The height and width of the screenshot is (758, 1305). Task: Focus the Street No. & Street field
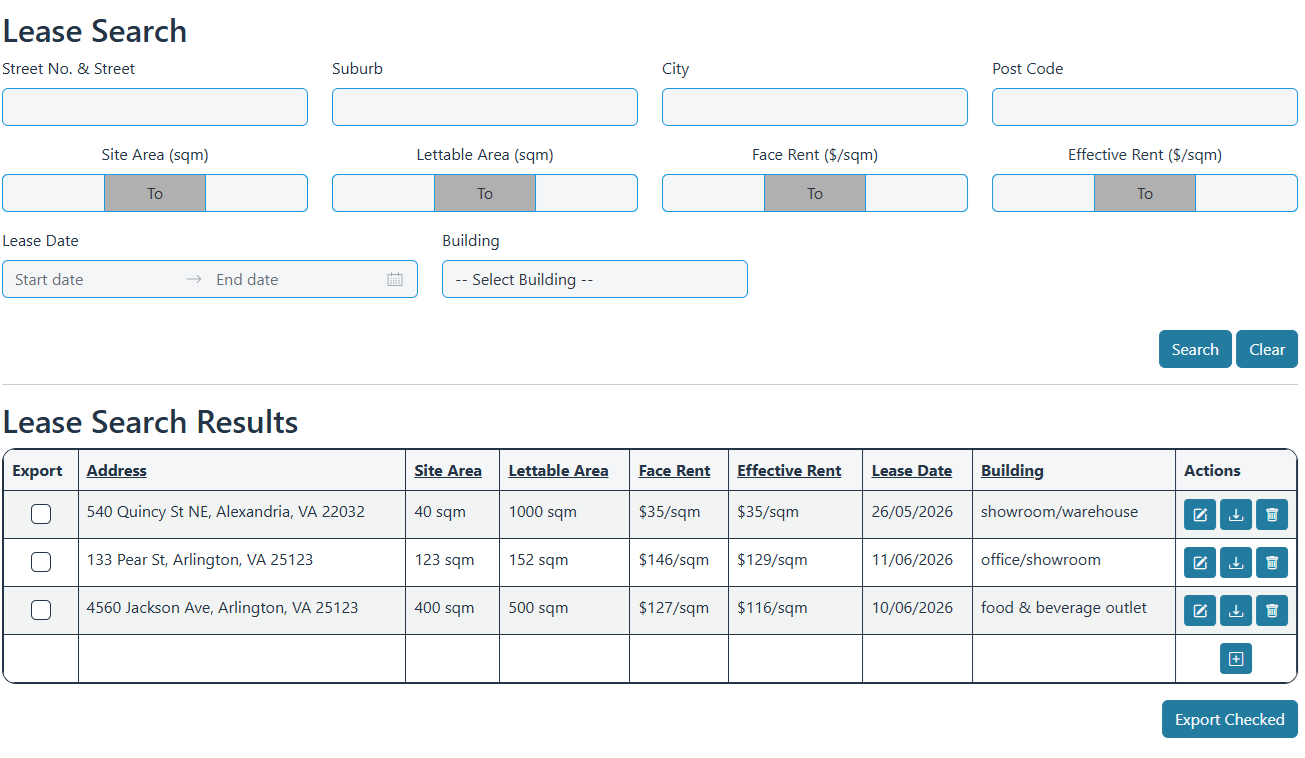[155, 107]
